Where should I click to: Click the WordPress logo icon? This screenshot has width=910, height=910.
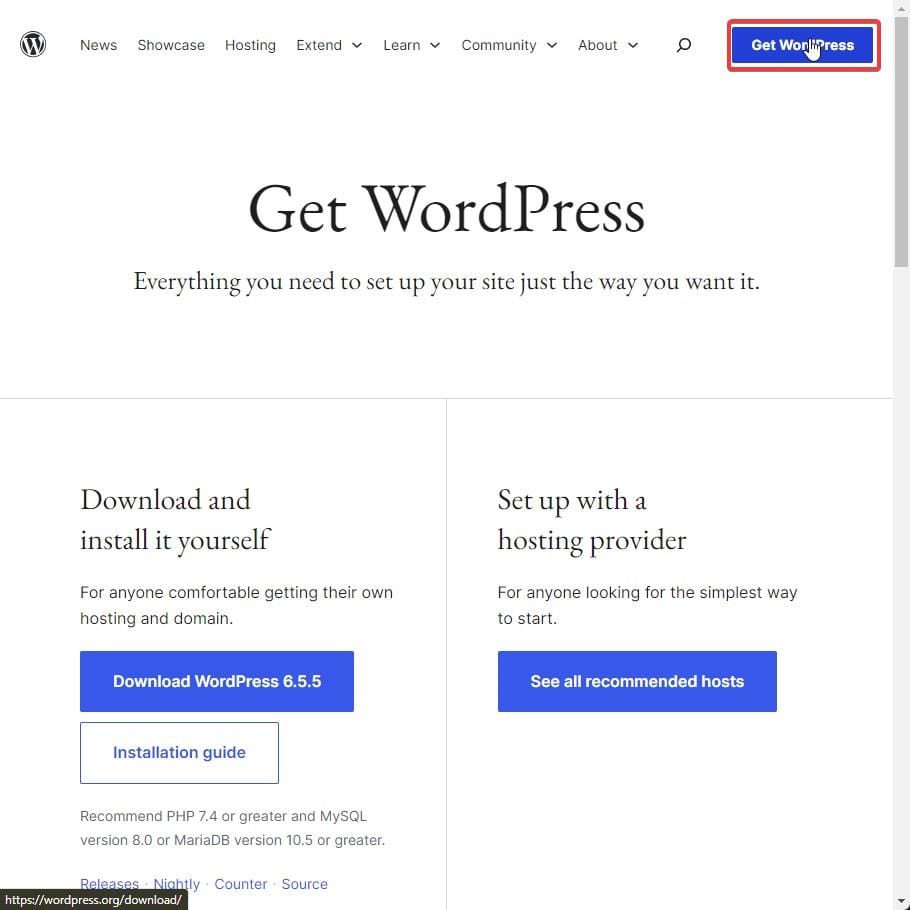[x=33, y=45]
